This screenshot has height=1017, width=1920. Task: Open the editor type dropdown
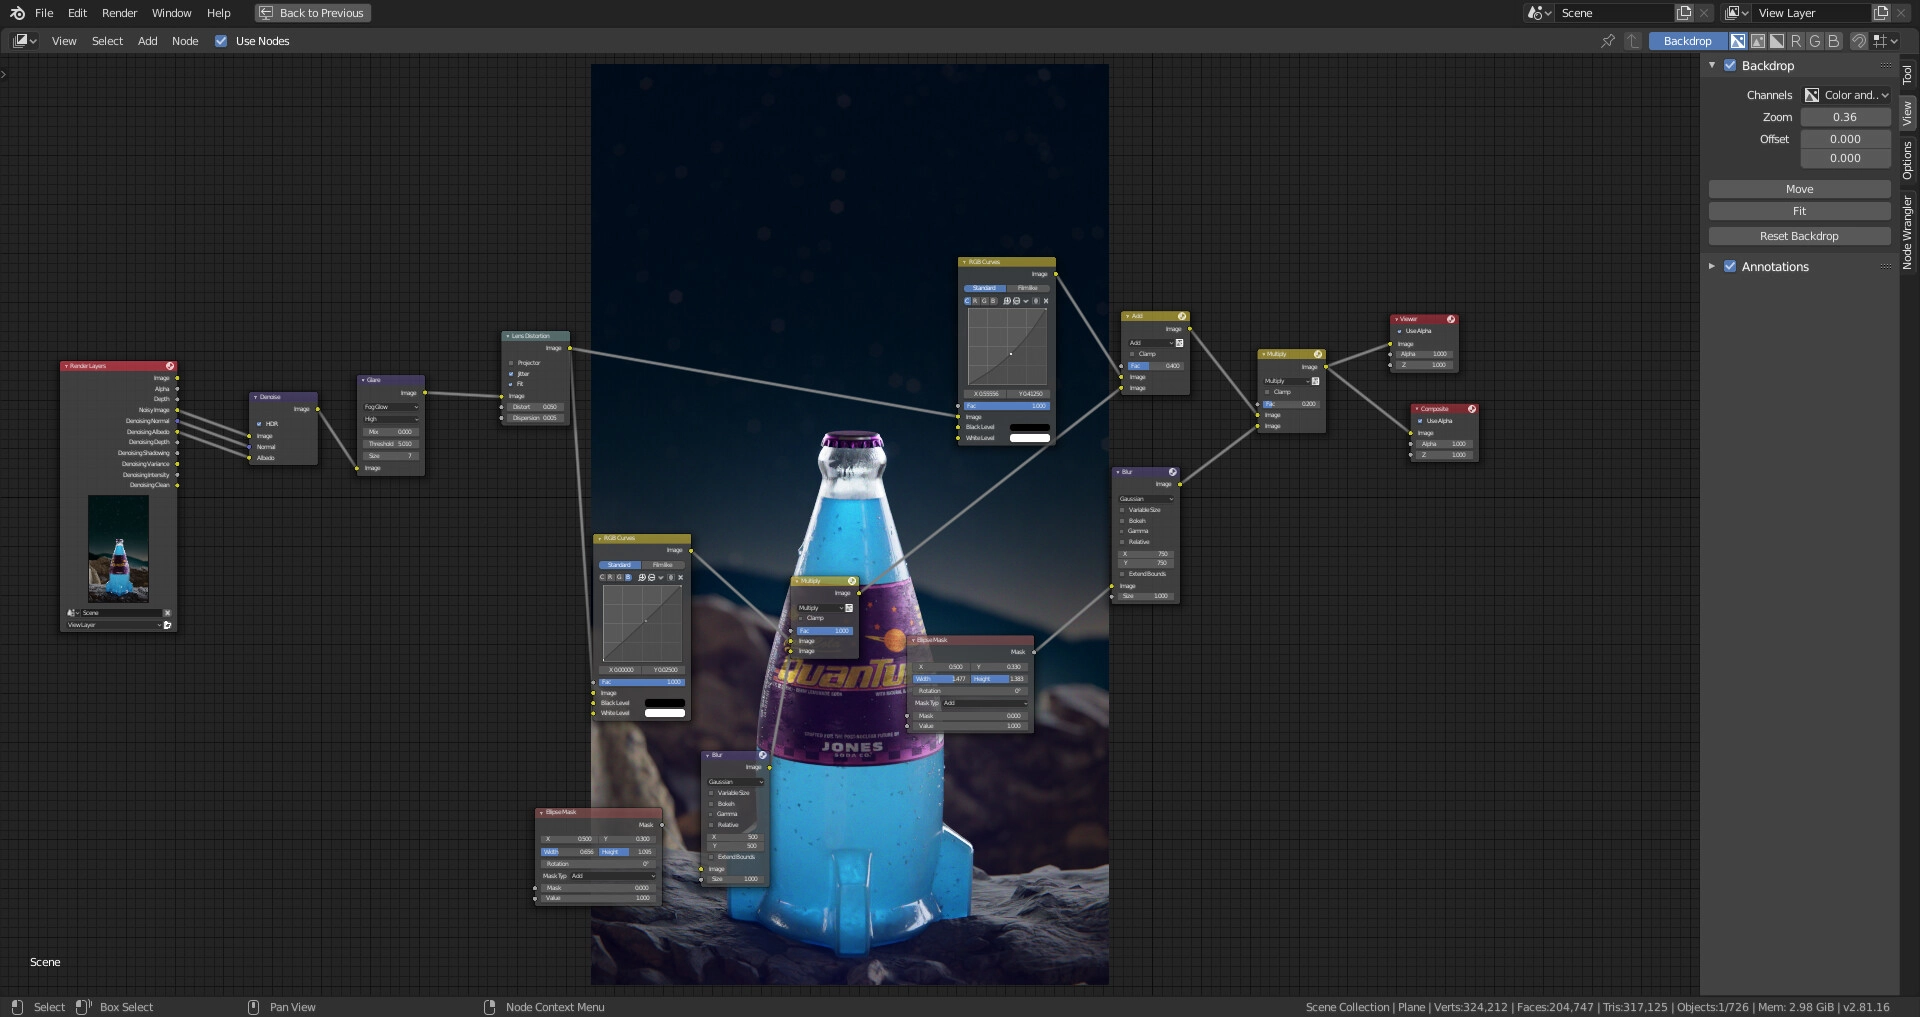pyautogui.click(x=25, y=41)
